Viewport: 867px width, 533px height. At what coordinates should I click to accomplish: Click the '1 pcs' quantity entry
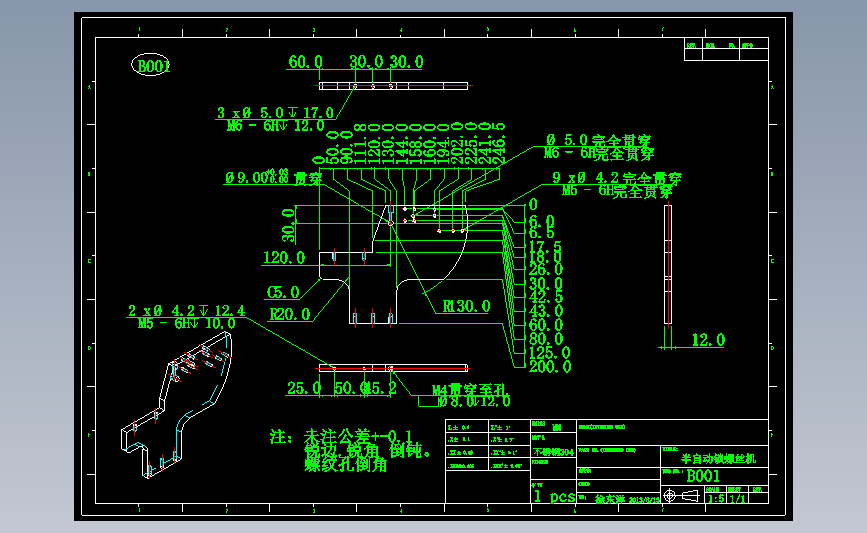point(554,496)
